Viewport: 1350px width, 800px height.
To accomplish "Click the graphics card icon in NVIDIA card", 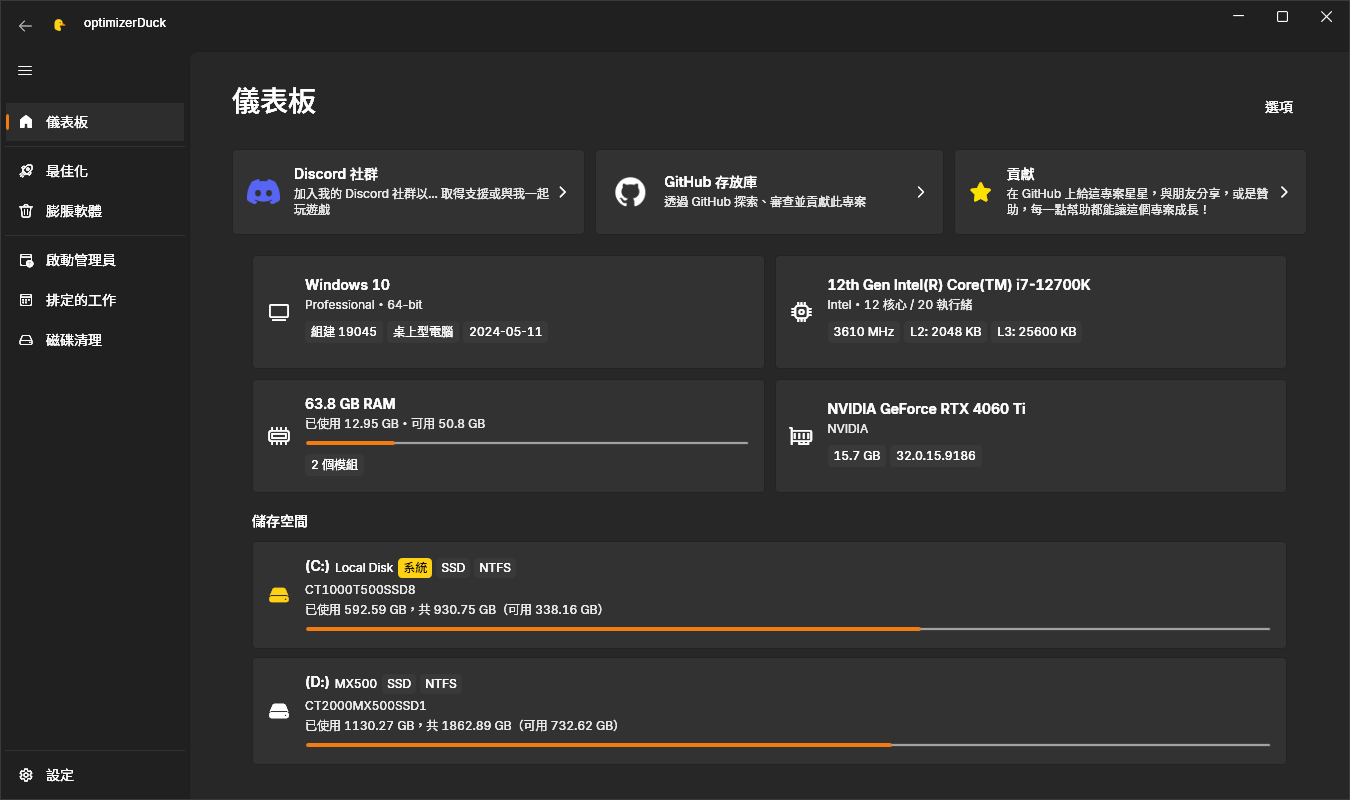I will tap(801, 436).
